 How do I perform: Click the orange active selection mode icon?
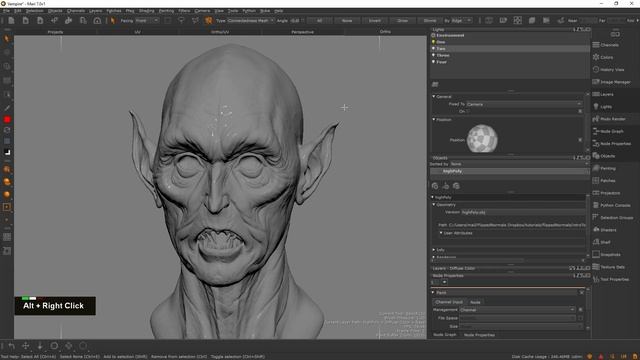point(209,20)
